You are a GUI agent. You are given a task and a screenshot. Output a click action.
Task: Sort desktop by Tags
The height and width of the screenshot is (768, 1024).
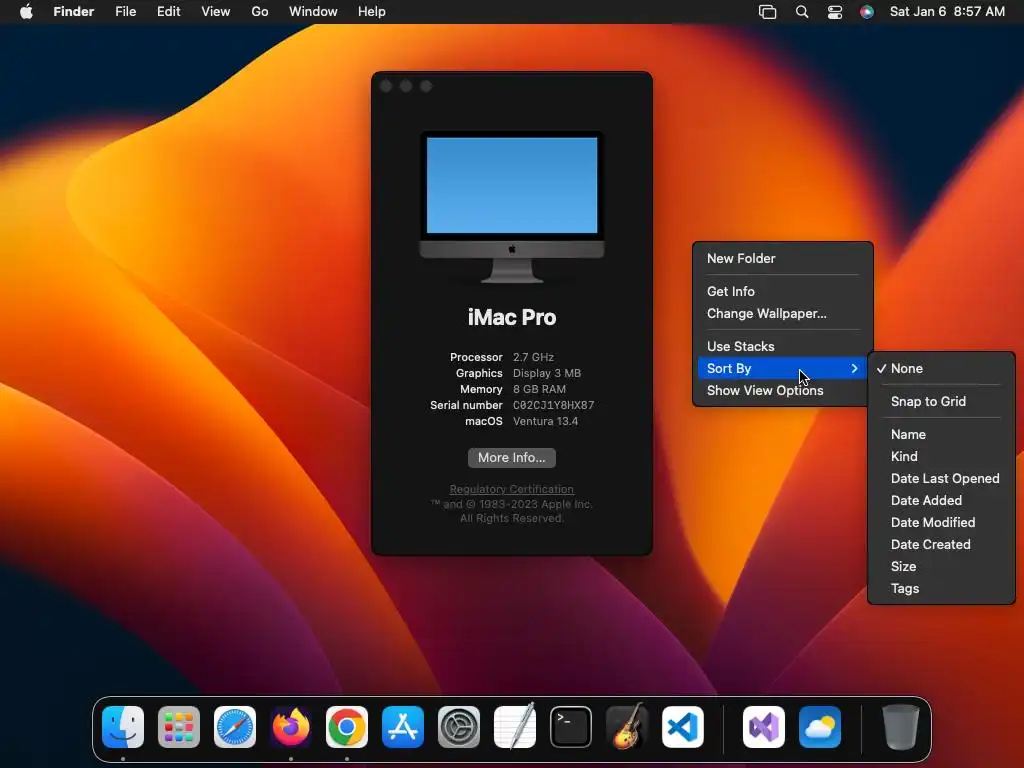click(x=941, y=588)
